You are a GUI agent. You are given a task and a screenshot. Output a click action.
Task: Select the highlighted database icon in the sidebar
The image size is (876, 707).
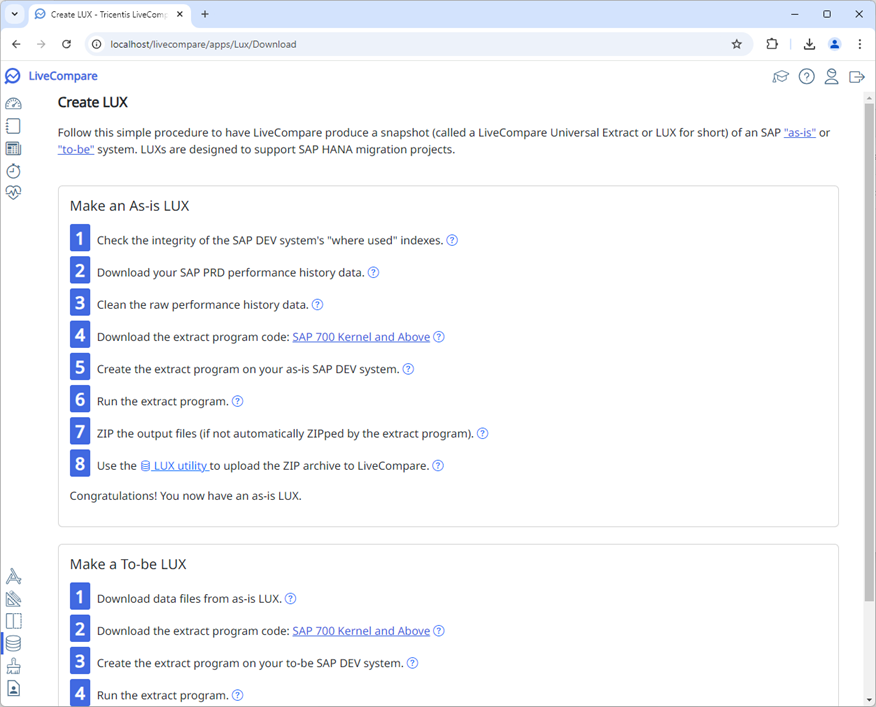tap(13, 643)
